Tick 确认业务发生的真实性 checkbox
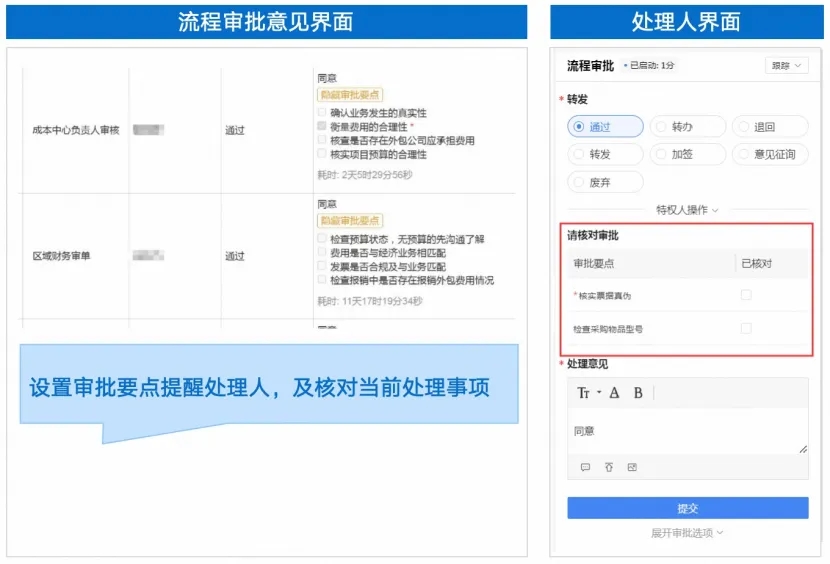The width and height of the screenshot is (830, 564). [x=322, y=113]
